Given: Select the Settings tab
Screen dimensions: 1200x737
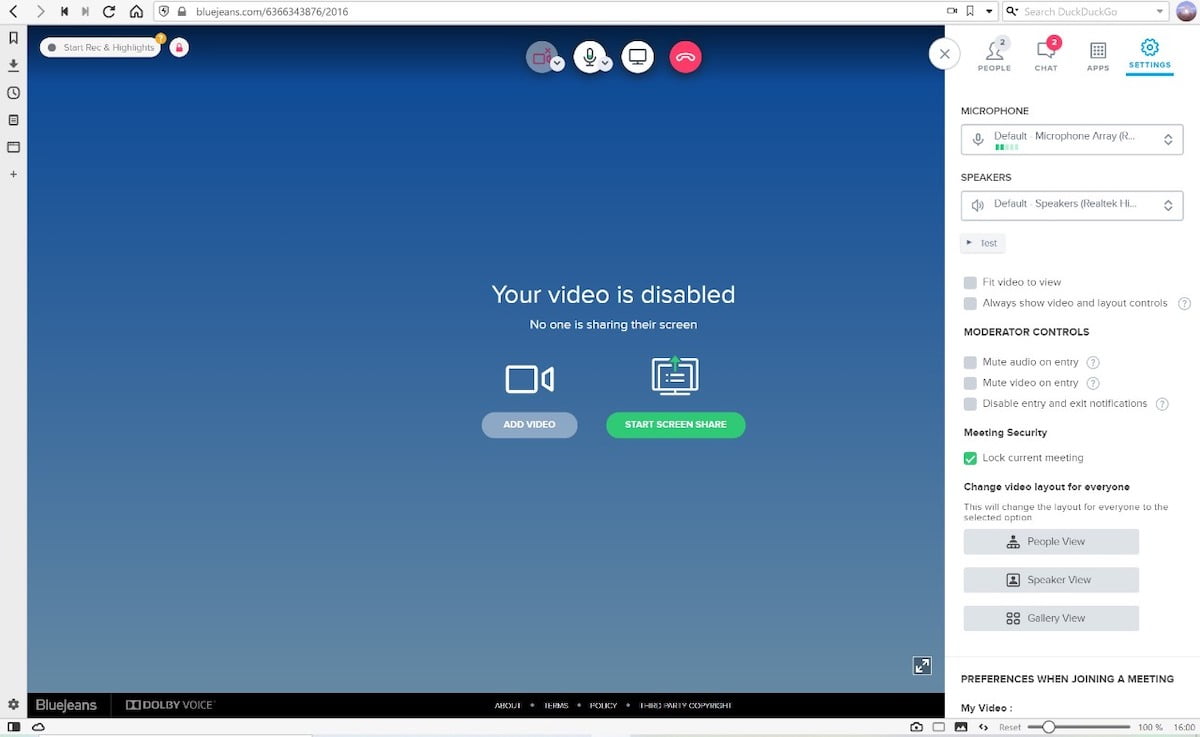Looking at the screenshot, I should click(1149, 55).
